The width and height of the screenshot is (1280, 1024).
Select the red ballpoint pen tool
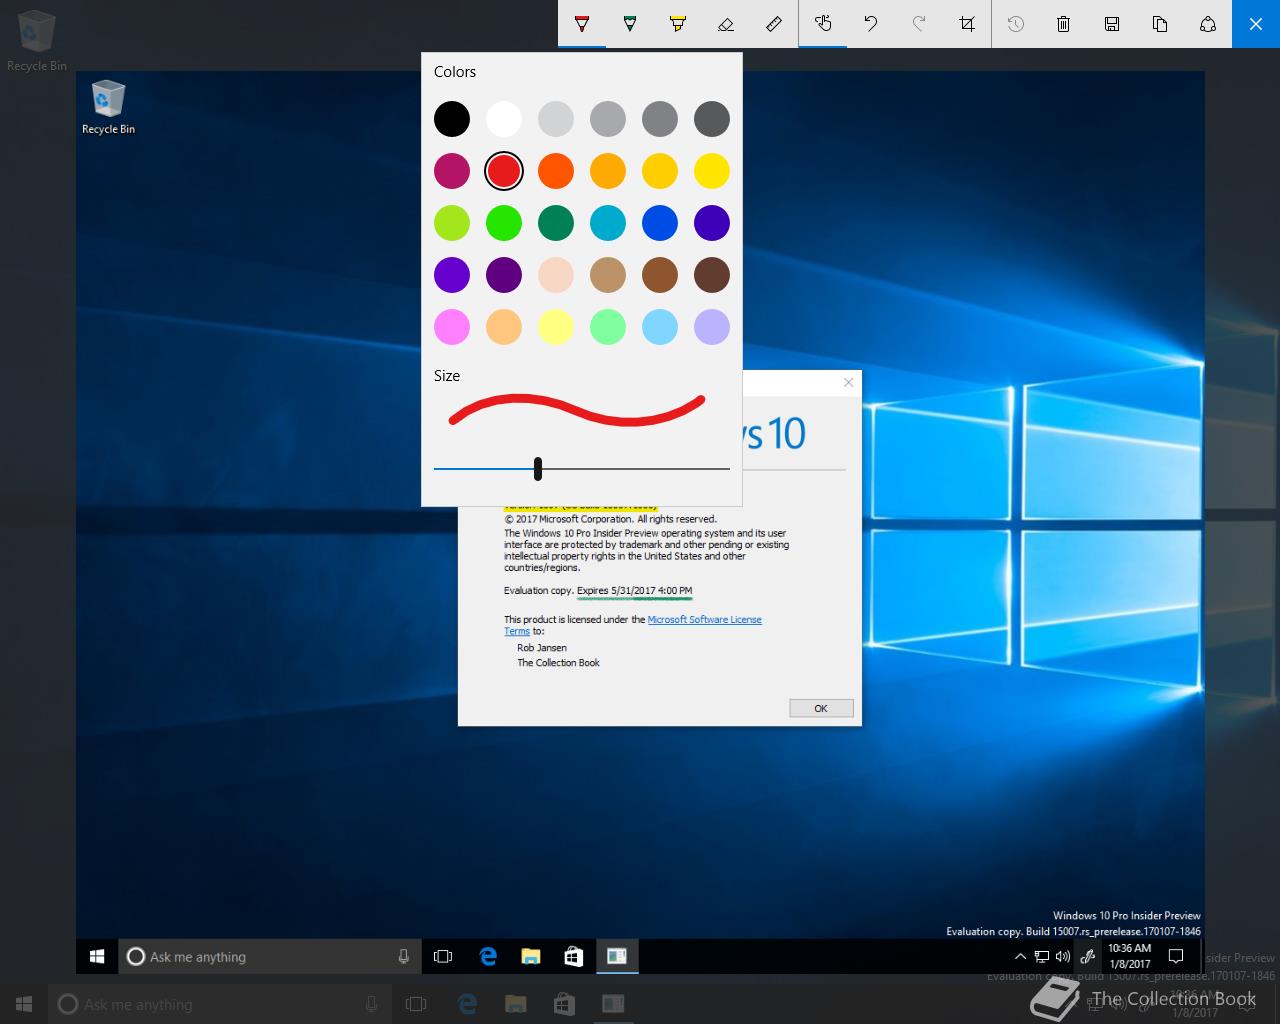coord(582,24)
